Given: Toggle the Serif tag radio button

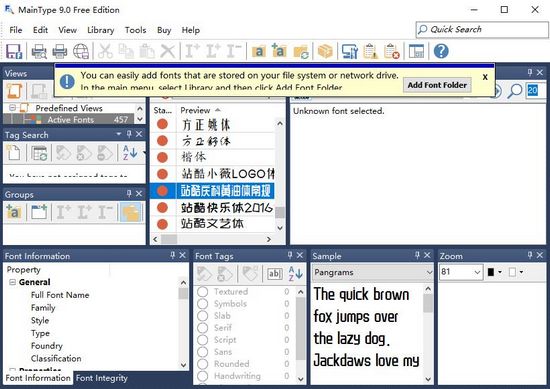Looking at the screenshot, I should click(202, 328).
